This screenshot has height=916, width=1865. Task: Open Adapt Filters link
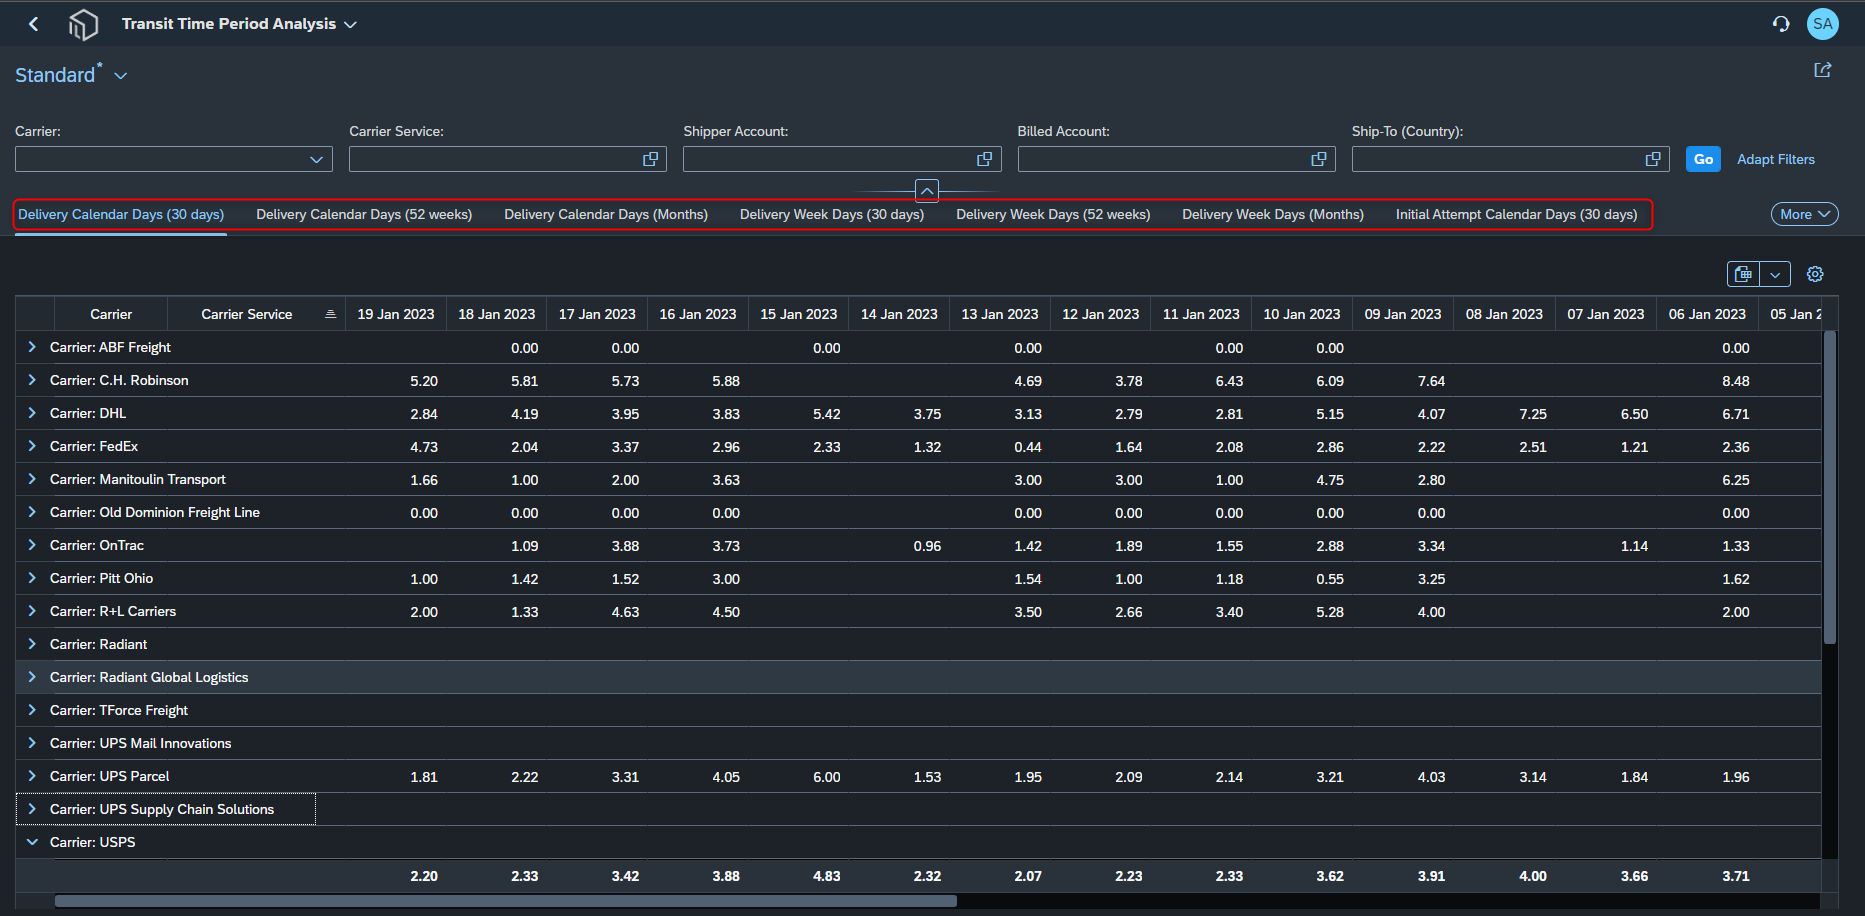pos(1775,159)
